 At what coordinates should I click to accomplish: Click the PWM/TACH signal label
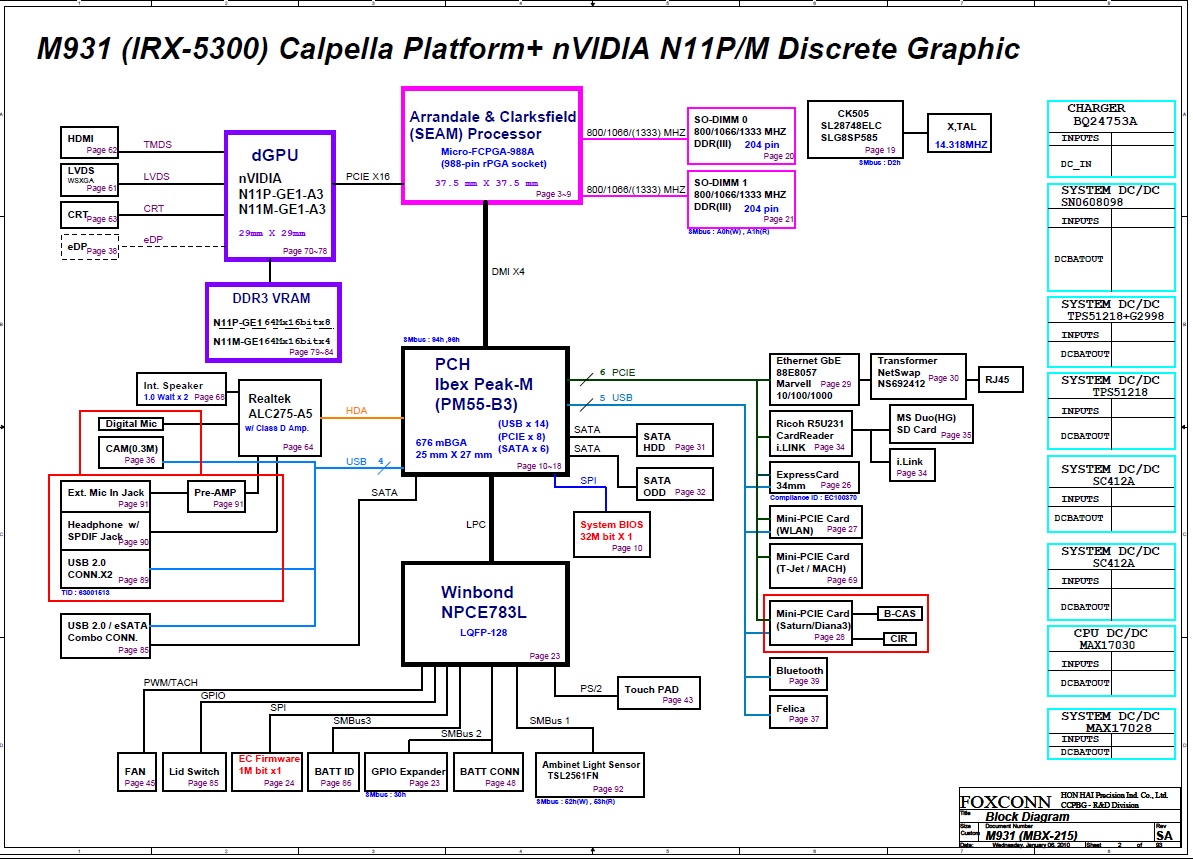[x=170, y=682]
